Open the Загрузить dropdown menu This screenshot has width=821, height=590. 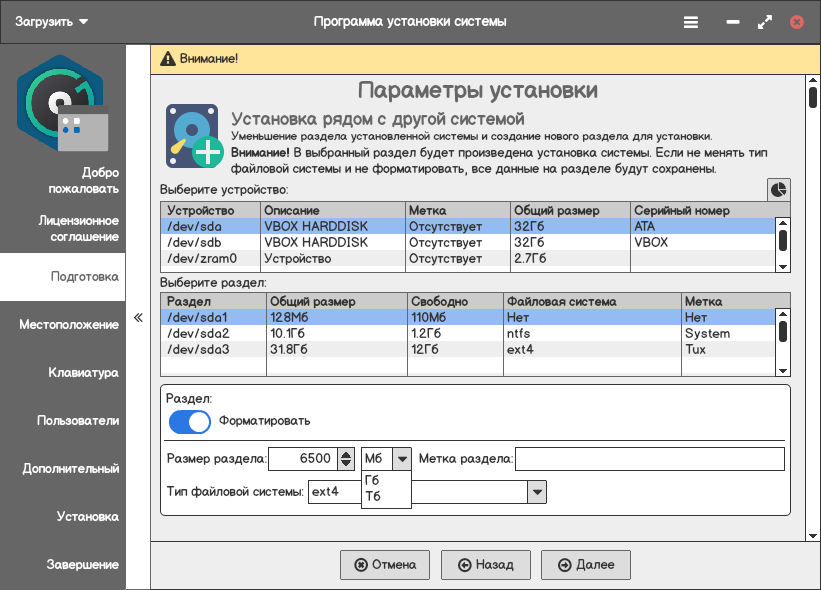coord(51,22)
